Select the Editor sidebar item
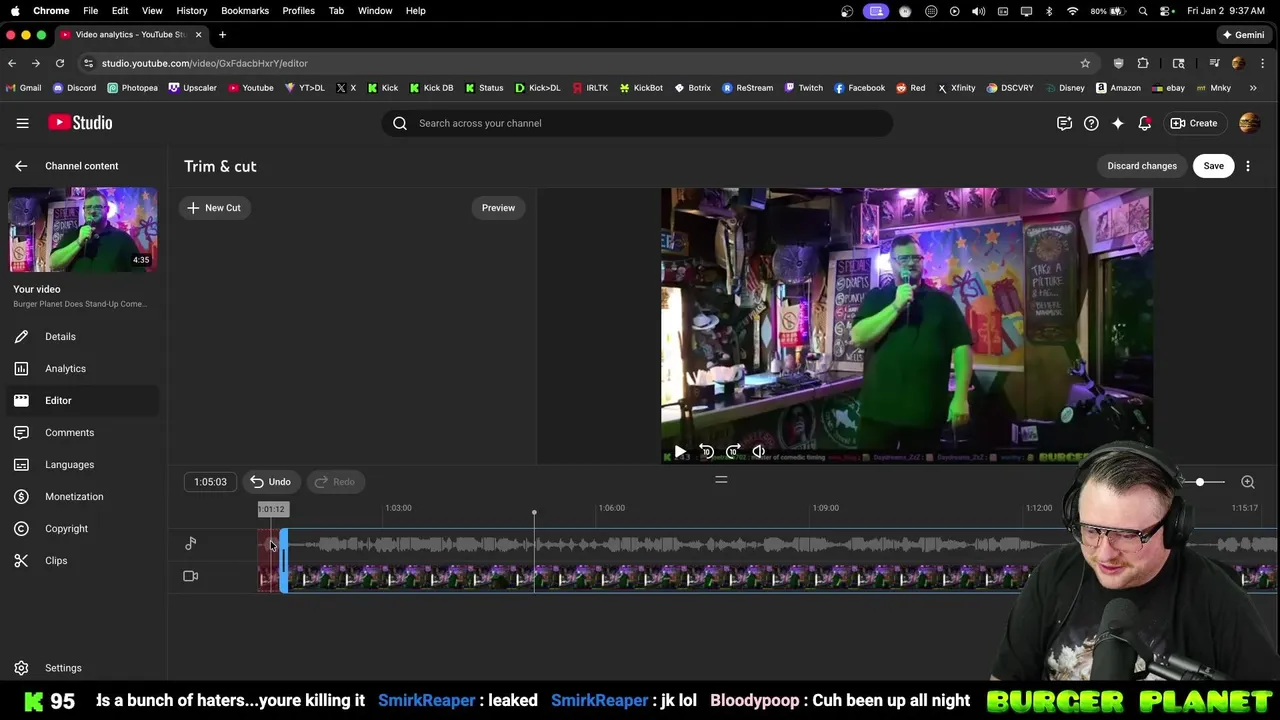Viewport: 1280px width, 720px height. (83, 401)
